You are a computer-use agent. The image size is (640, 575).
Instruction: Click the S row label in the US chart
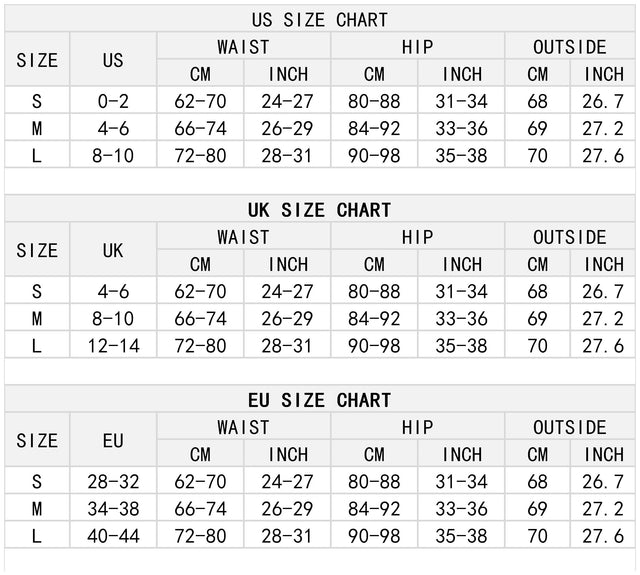tap(37, 101)
